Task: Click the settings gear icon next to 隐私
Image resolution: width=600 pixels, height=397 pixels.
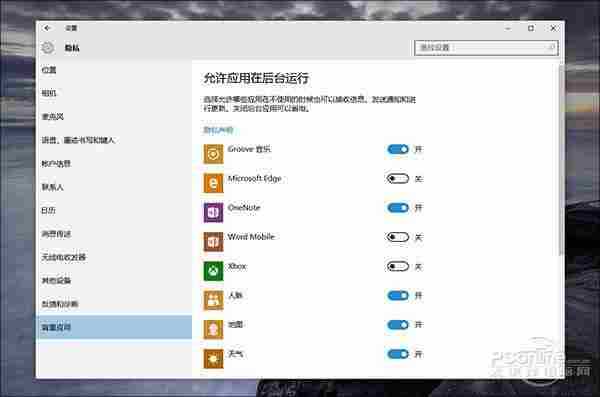Action: coord(47,48)
